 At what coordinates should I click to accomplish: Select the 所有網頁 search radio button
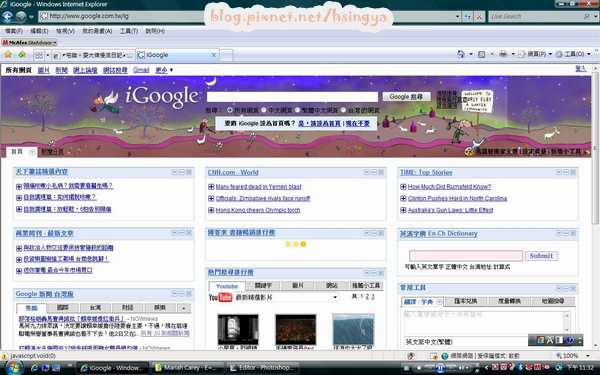point(229,110)
